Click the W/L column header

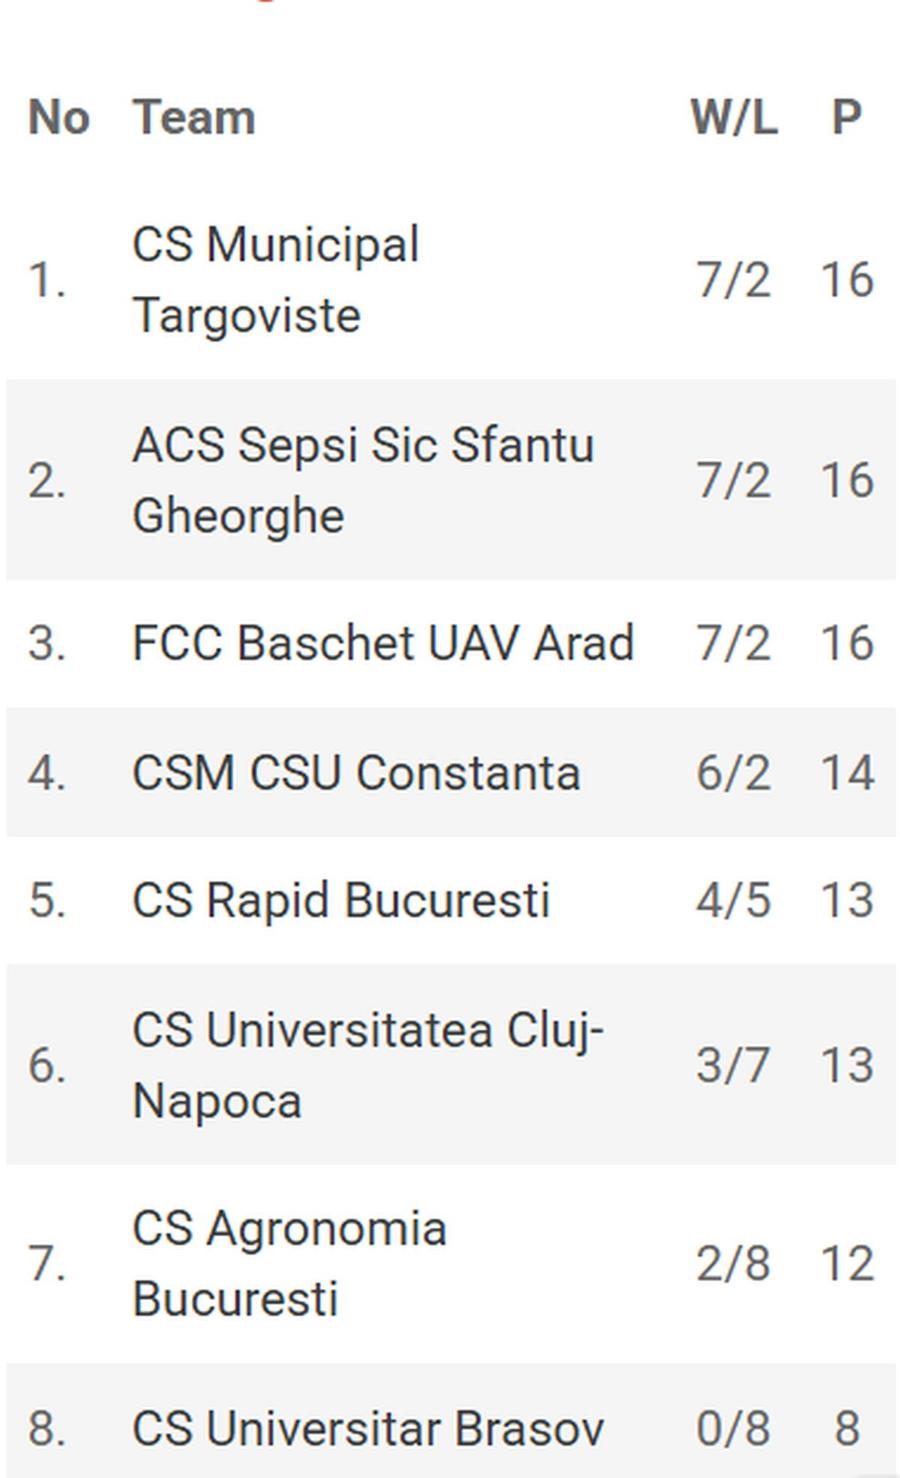coord(734,117)
